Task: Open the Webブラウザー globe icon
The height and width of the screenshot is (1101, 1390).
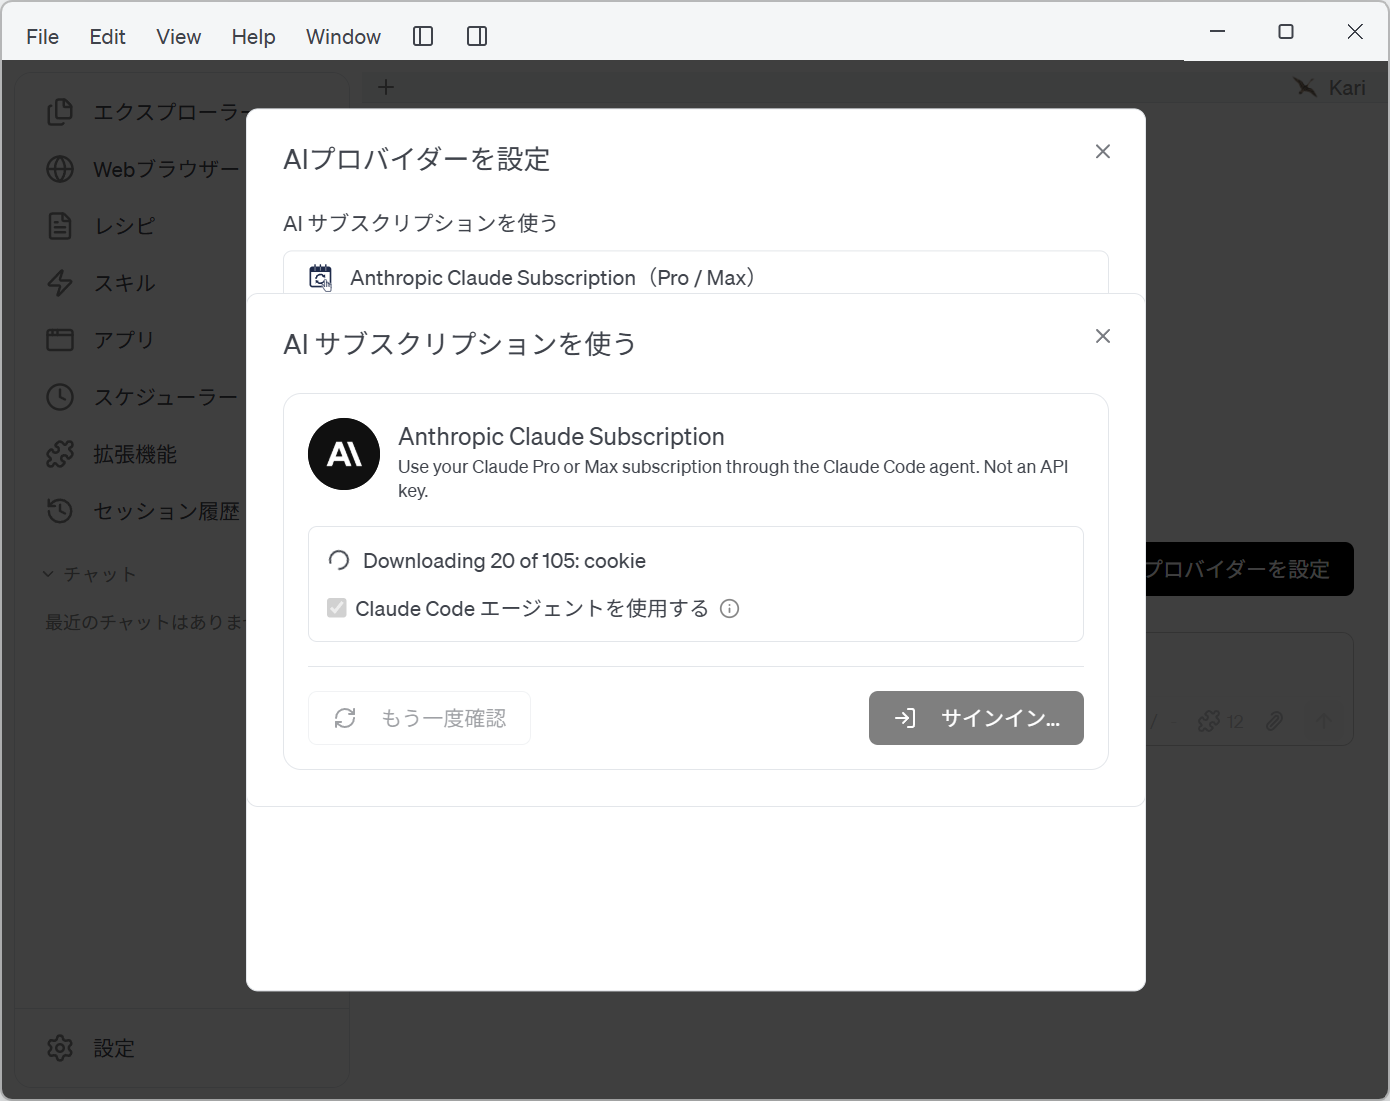Action: 60,169
